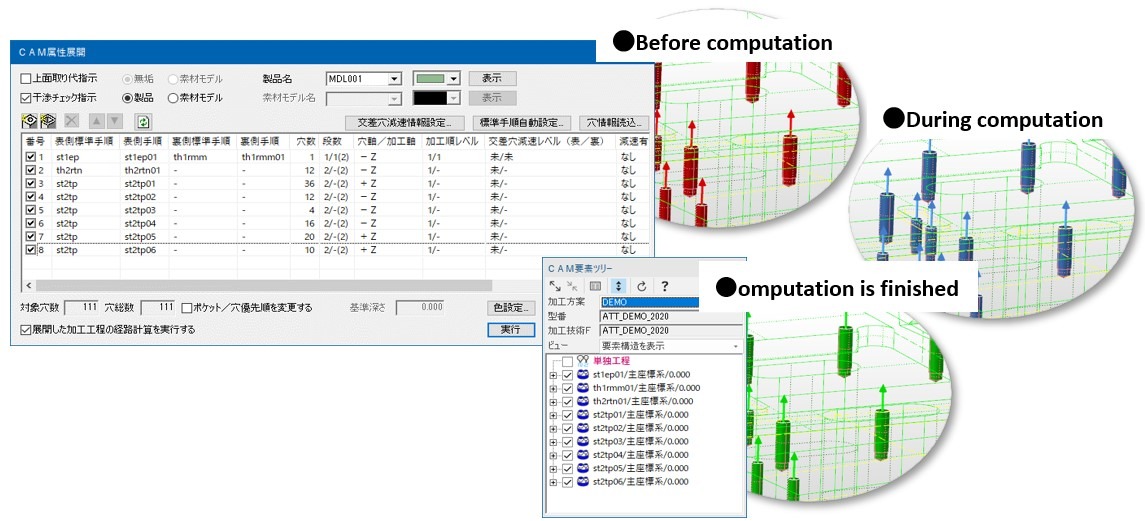Click the first eye-cube icon in attribute toolbar

[x=29, y=121]
